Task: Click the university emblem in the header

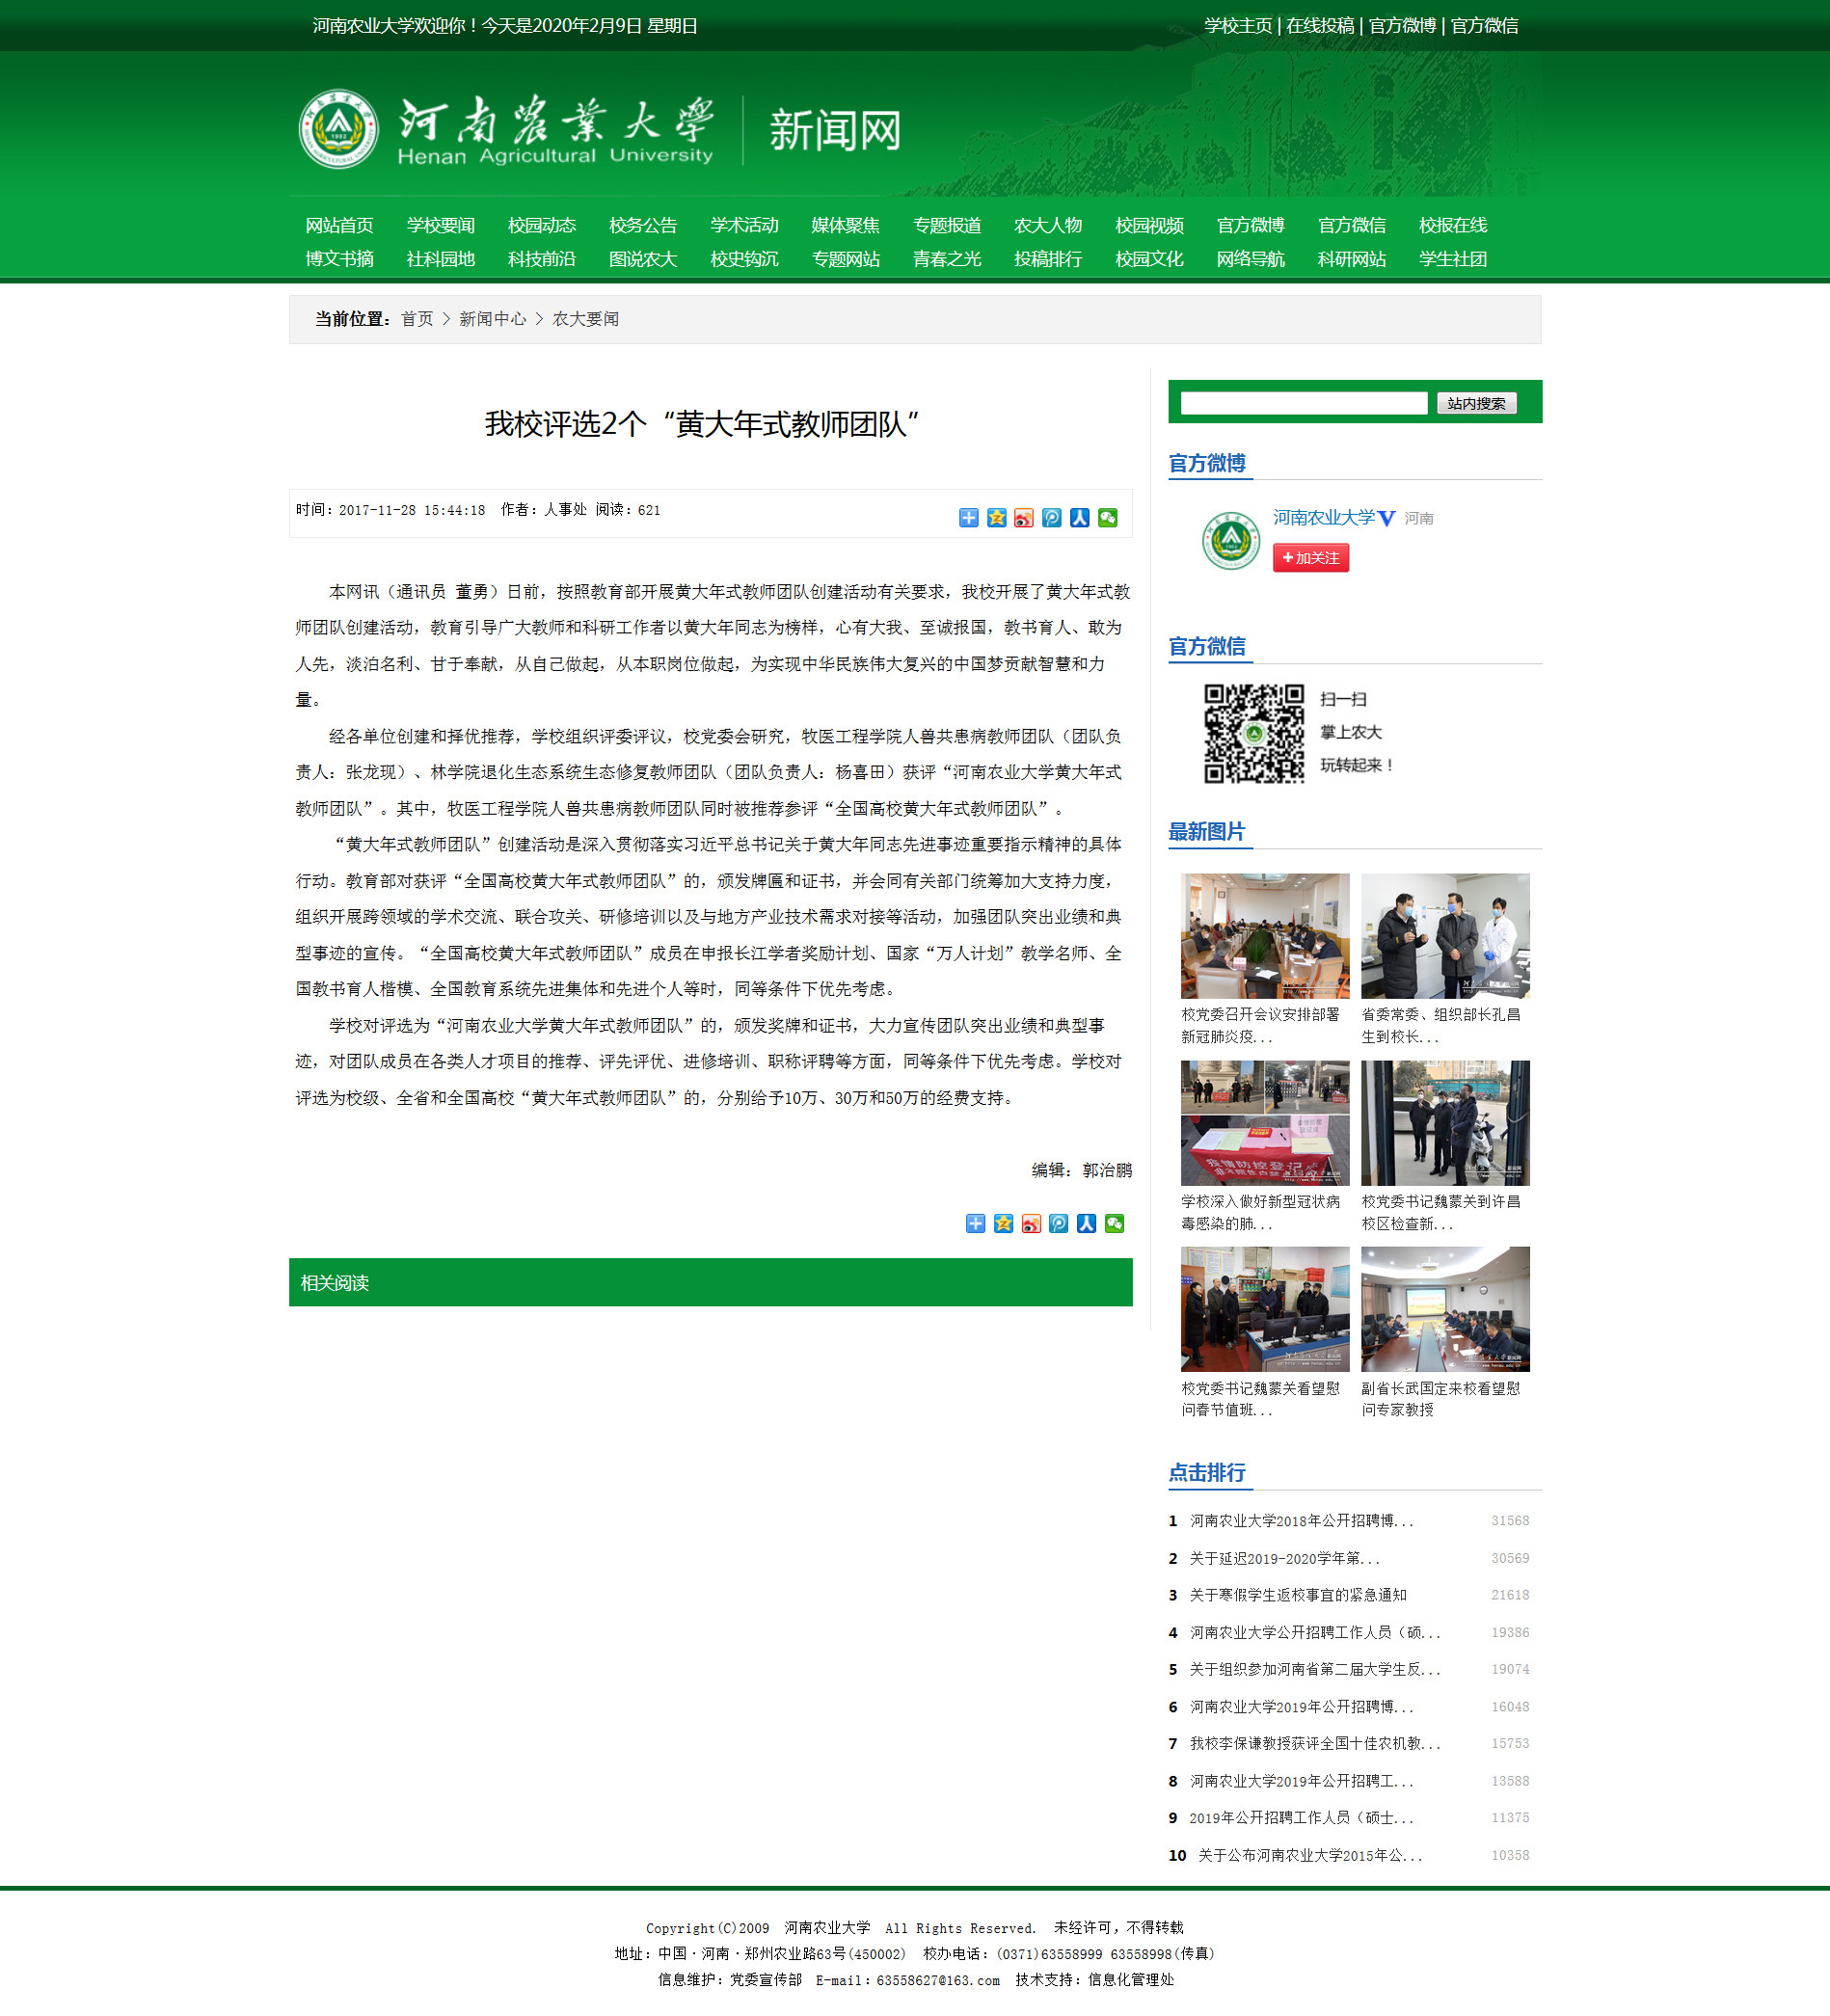Action: click(x=339, y=130)
